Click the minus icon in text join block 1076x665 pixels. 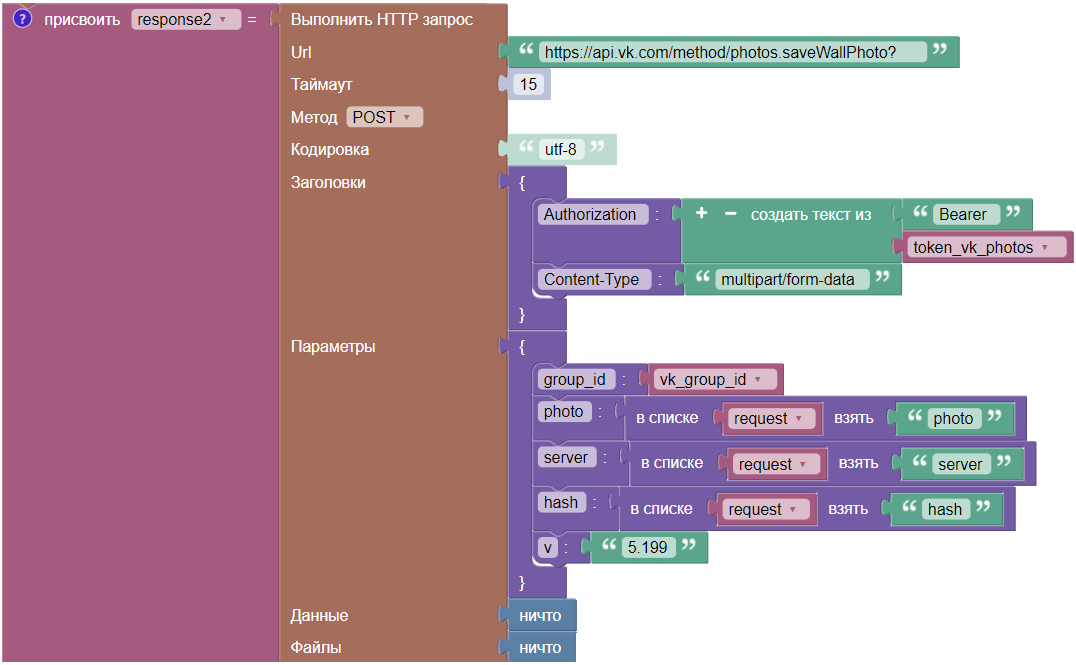pos(730,214)
